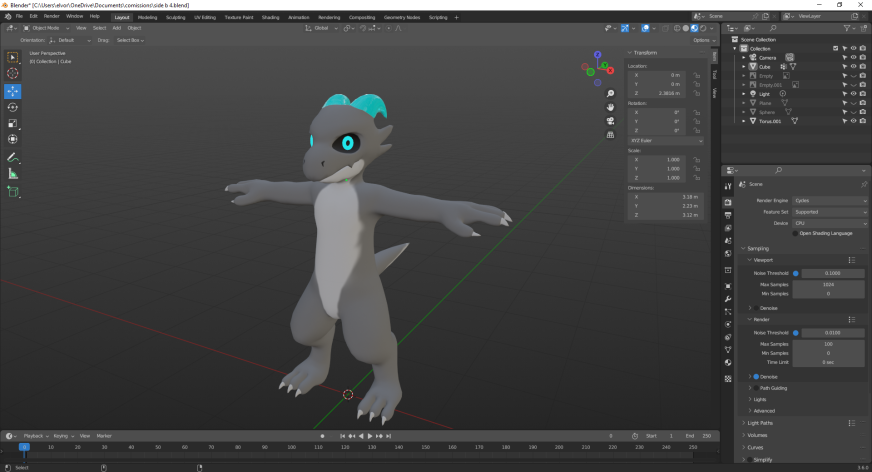Click the Options button in viewport header
The width and height of the screenshot is (872, 472).
click(701, 40)
